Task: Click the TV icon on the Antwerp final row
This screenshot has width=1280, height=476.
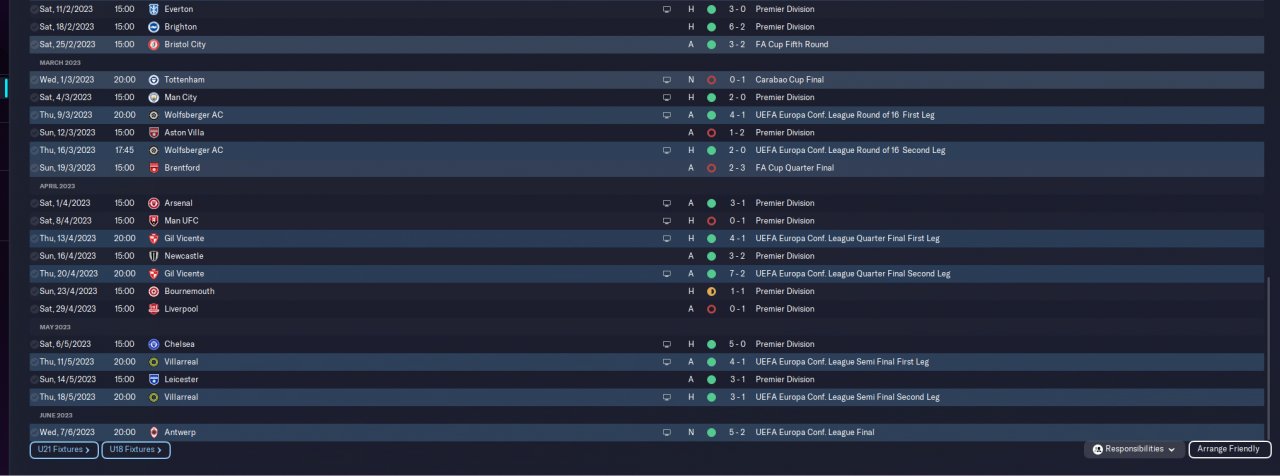Action: tap(667, 433)
